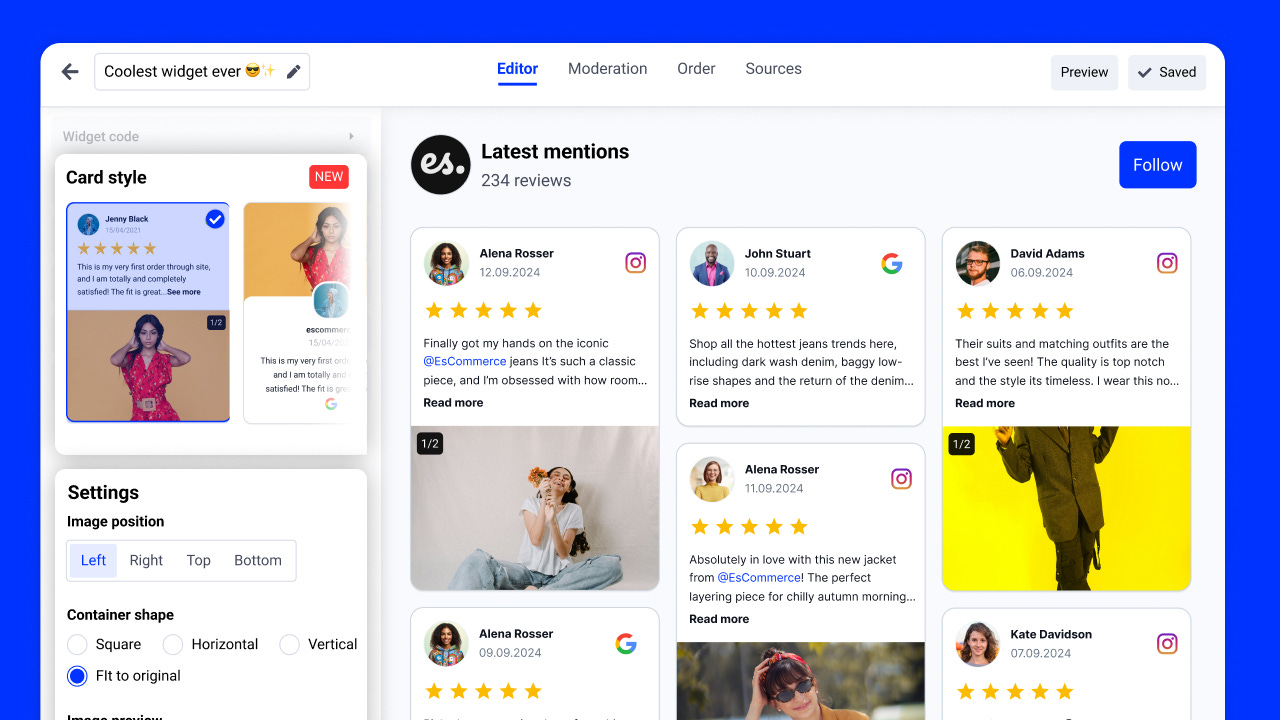Click star rating on John Stuart review
1280x720 pixels.
749,311
